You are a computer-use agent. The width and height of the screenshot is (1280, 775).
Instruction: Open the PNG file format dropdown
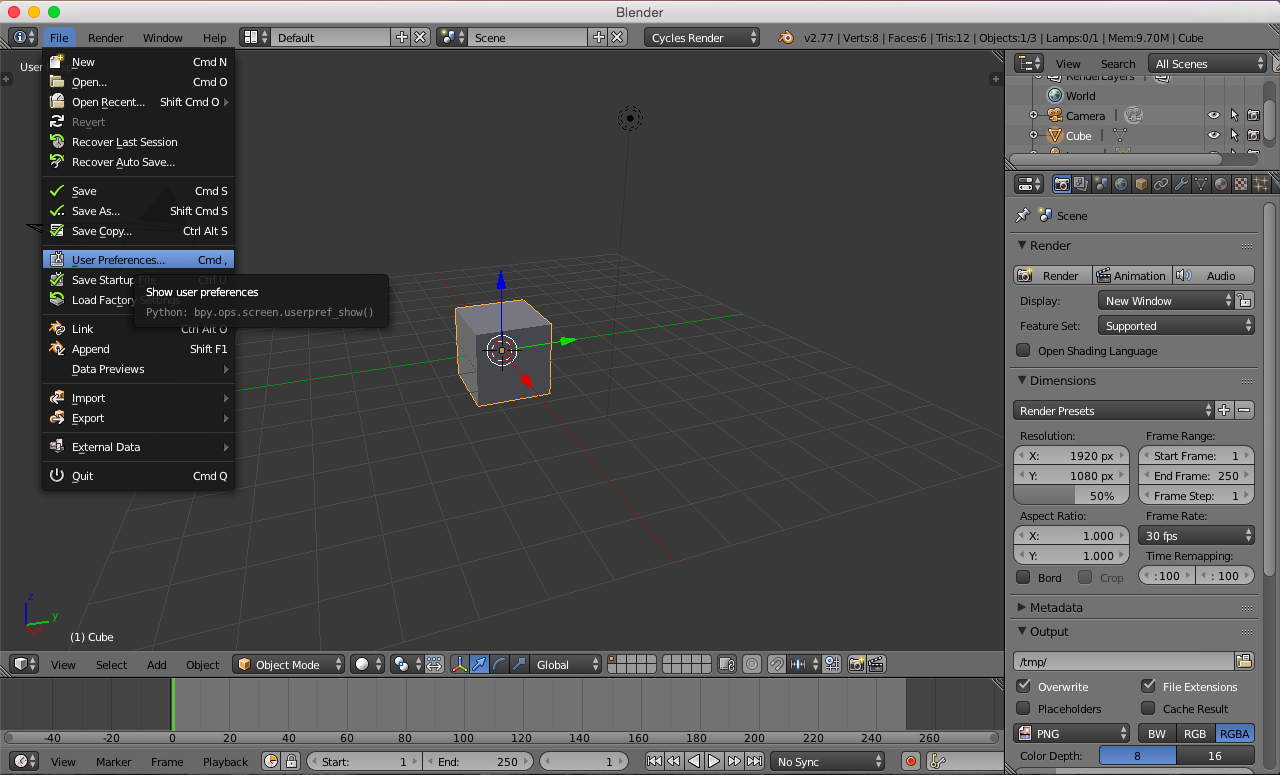[1072, 733]
